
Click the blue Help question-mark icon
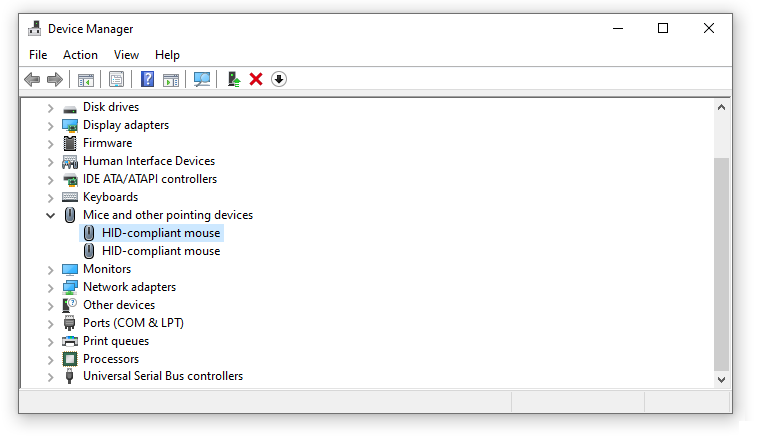coord(147,79)
